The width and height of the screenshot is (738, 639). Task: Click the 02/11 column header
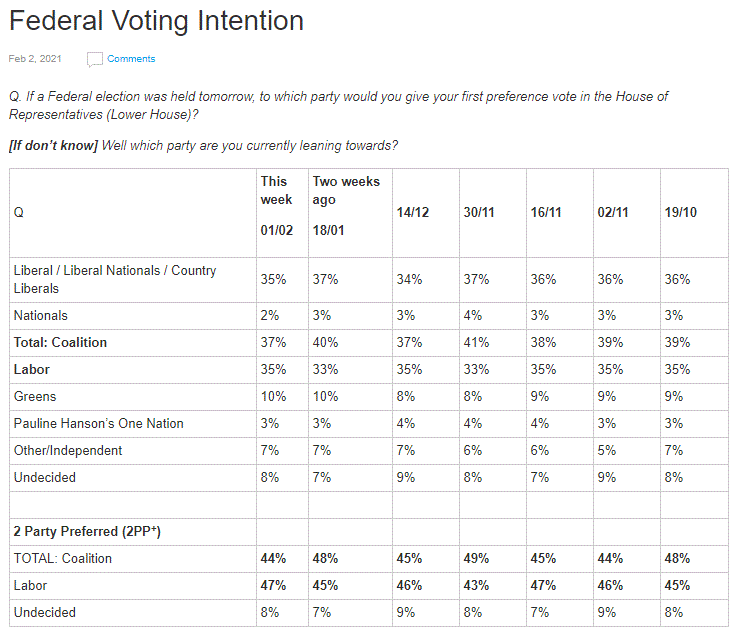click(612, 213)
